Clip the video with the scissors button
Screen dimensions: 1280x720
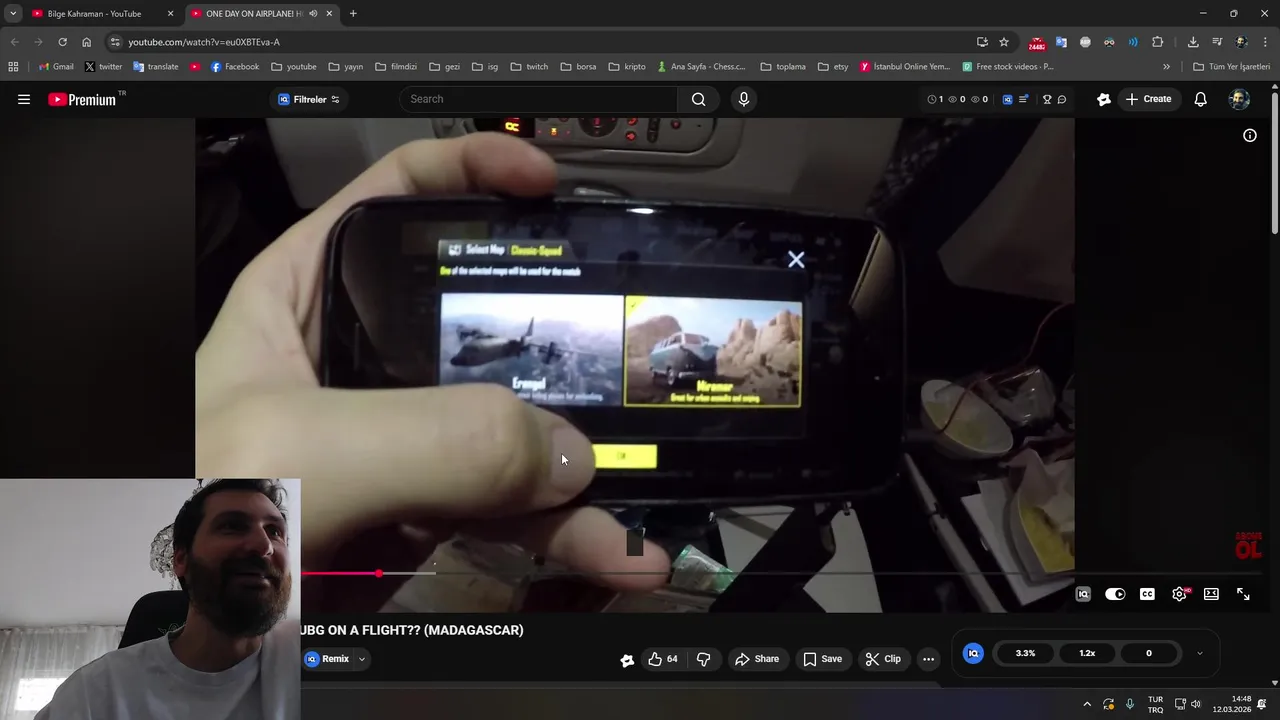coord(883,659)
